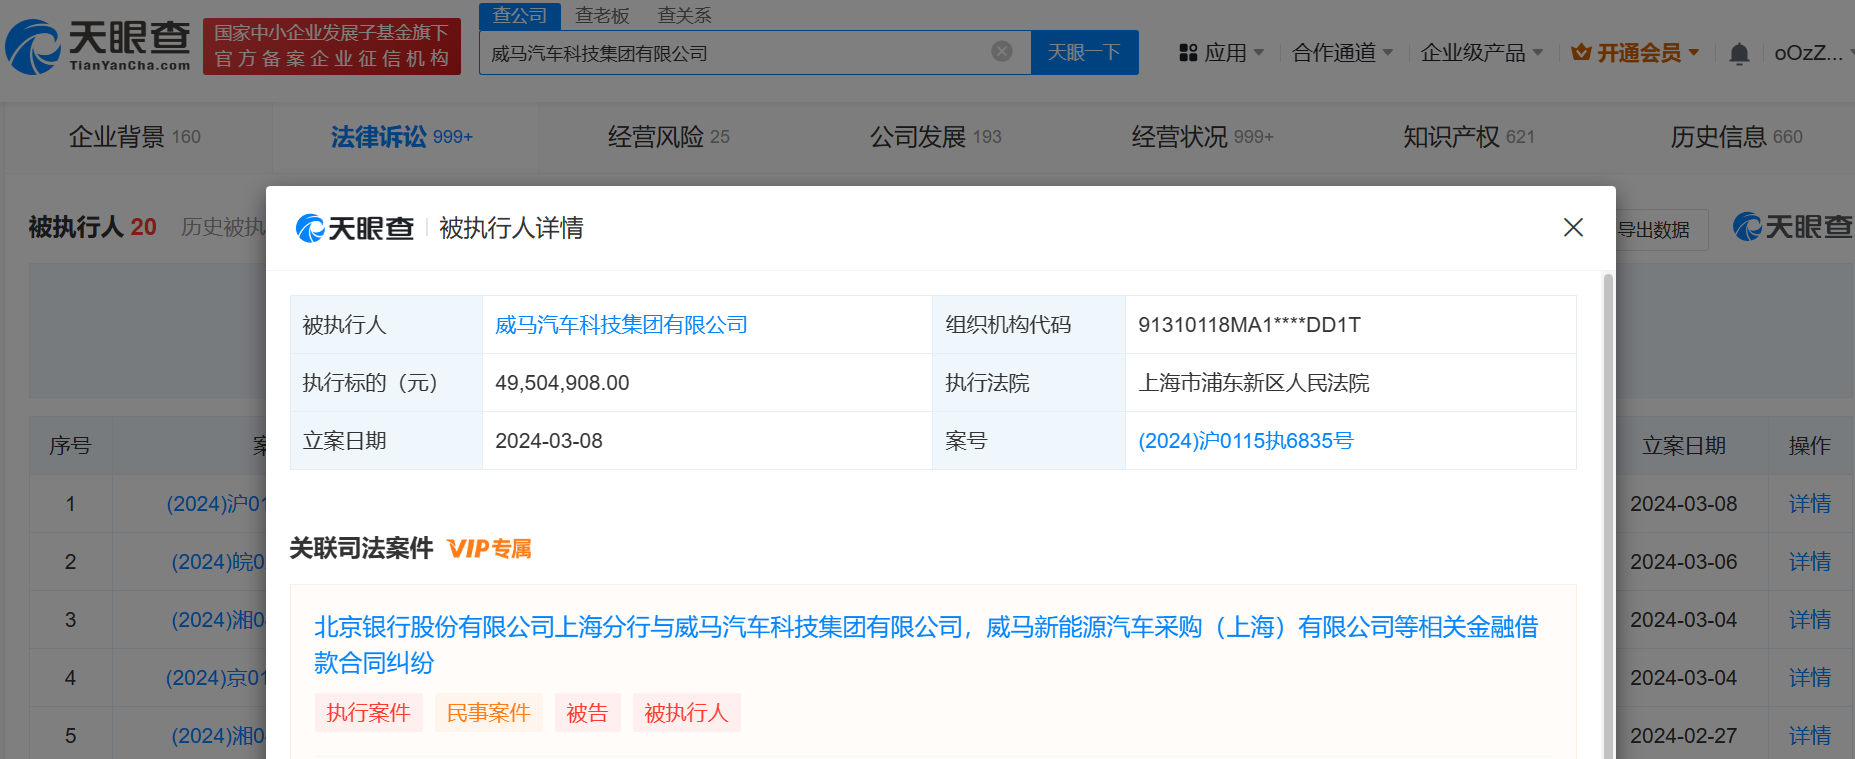Click the 天眼一下 search button

click(1084, 52)
